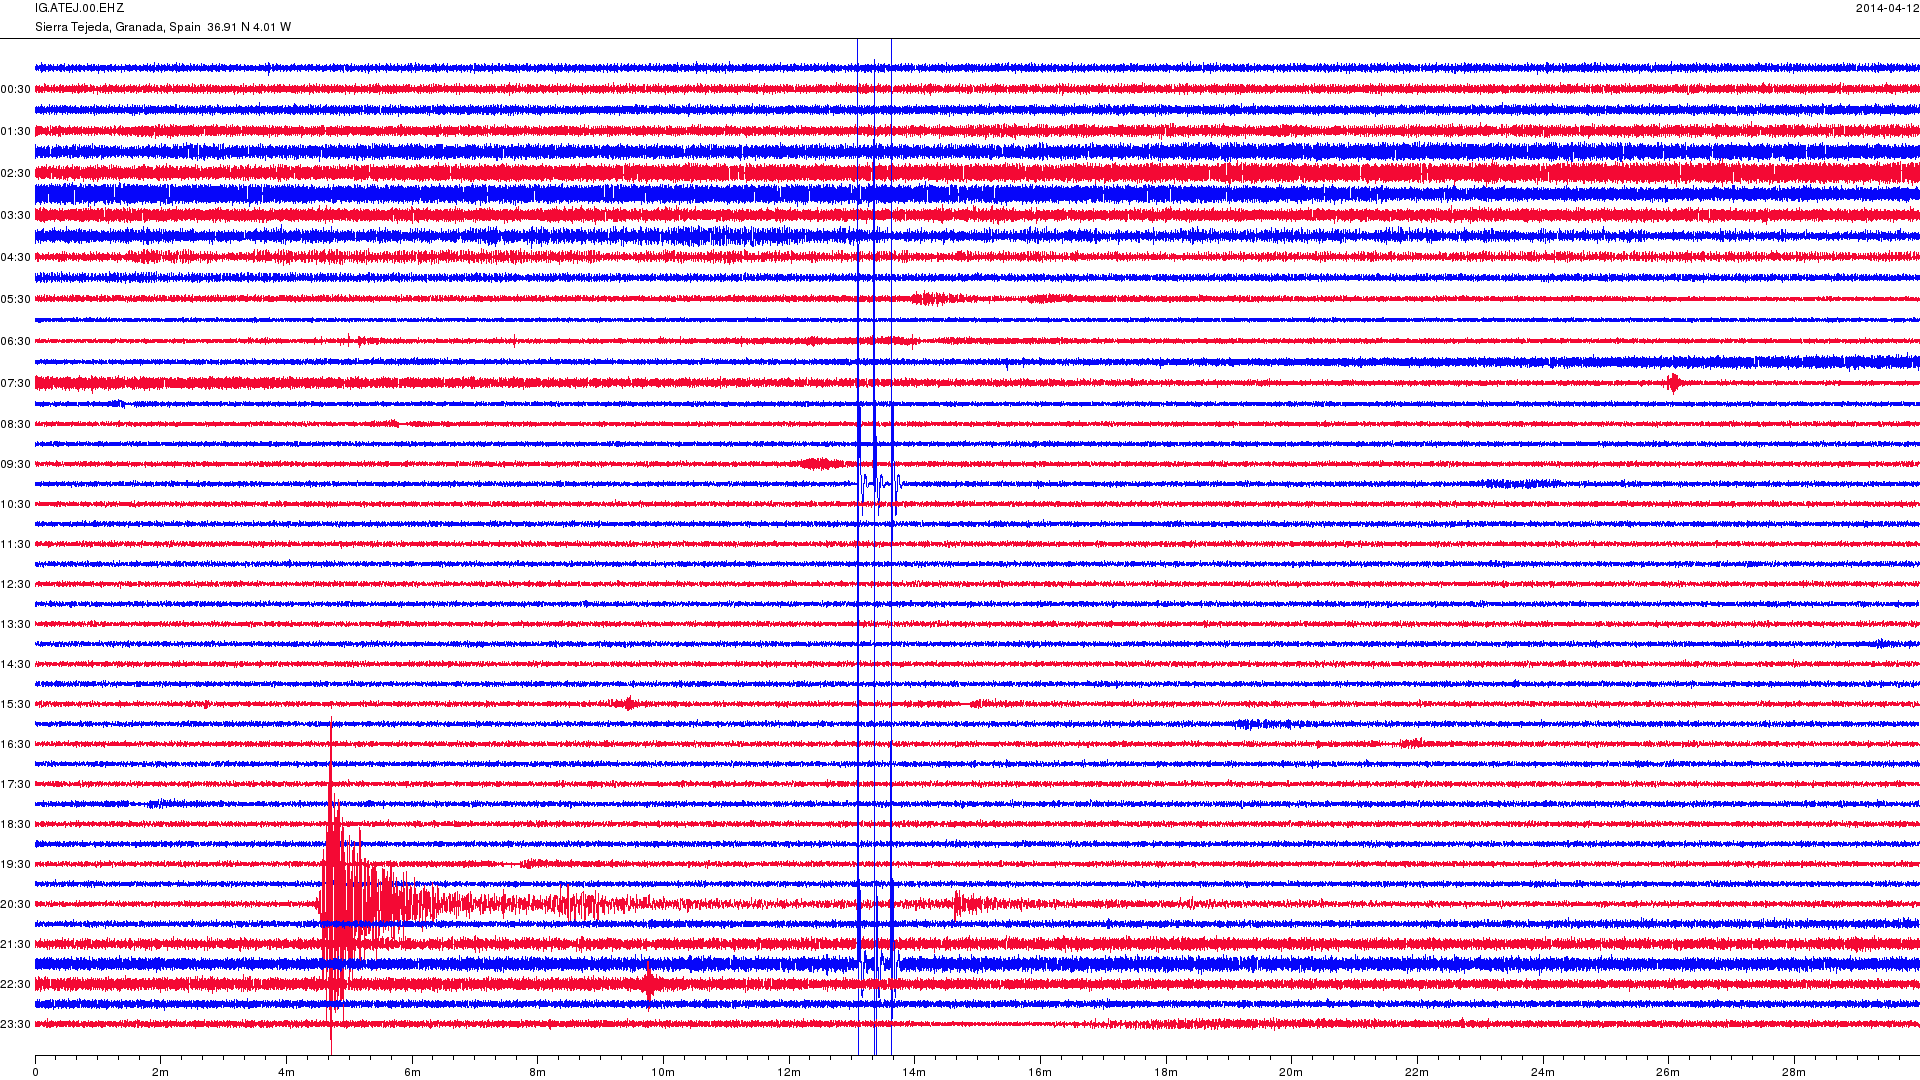Click the 16m axis tick label
Viewport: 1920px width, 1080px height.
coord(1040,1072)
